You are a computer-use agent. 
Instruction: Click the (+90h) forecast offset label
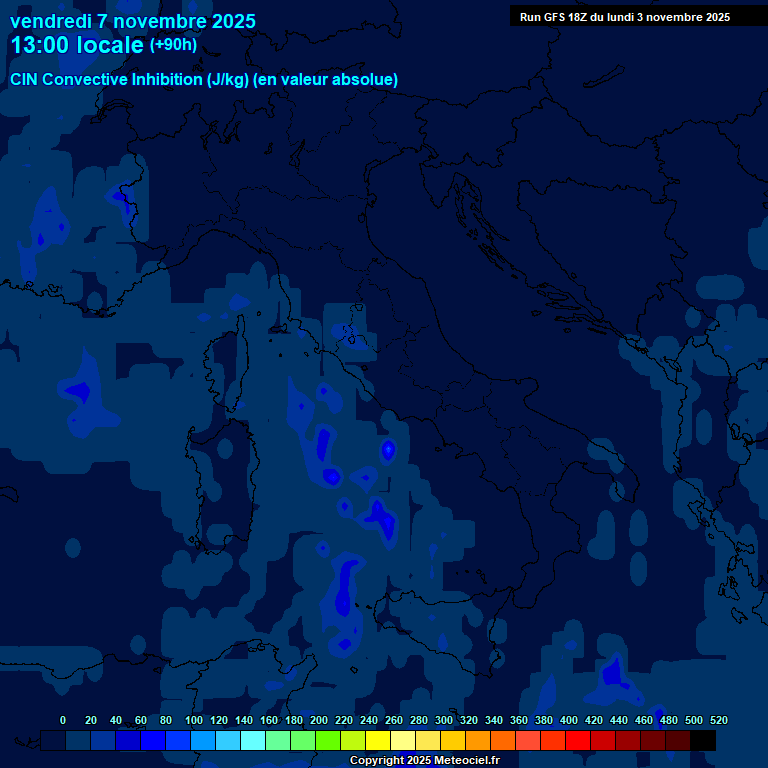pyautogui.click(x=173, y=45)
